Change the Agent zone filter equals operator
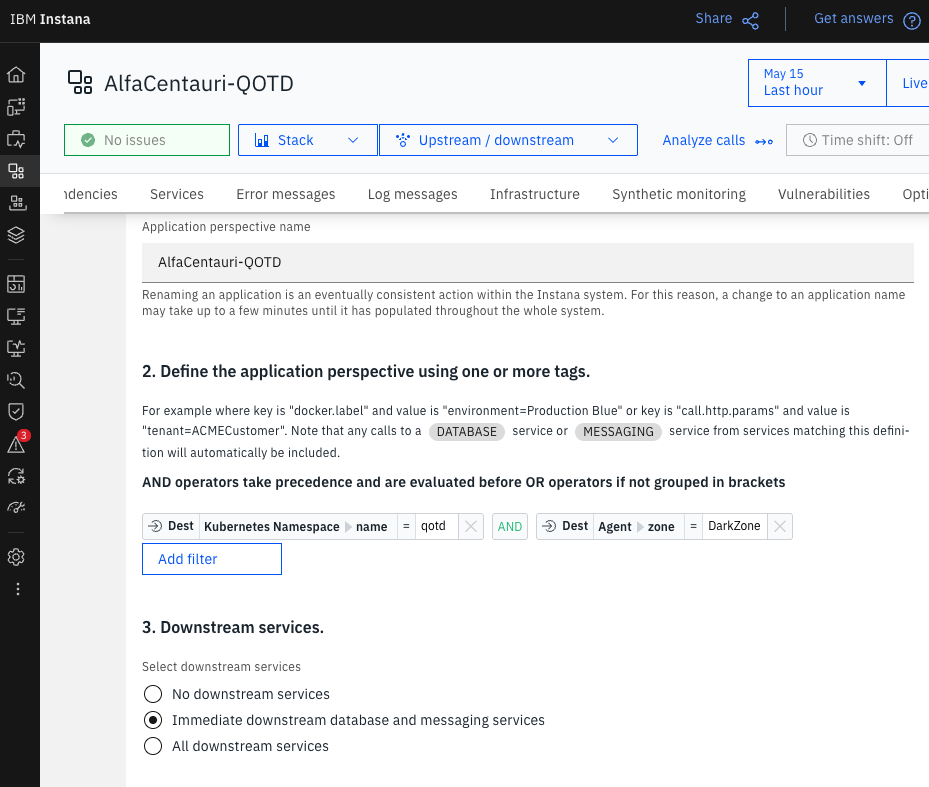 [x=693, y=526]
